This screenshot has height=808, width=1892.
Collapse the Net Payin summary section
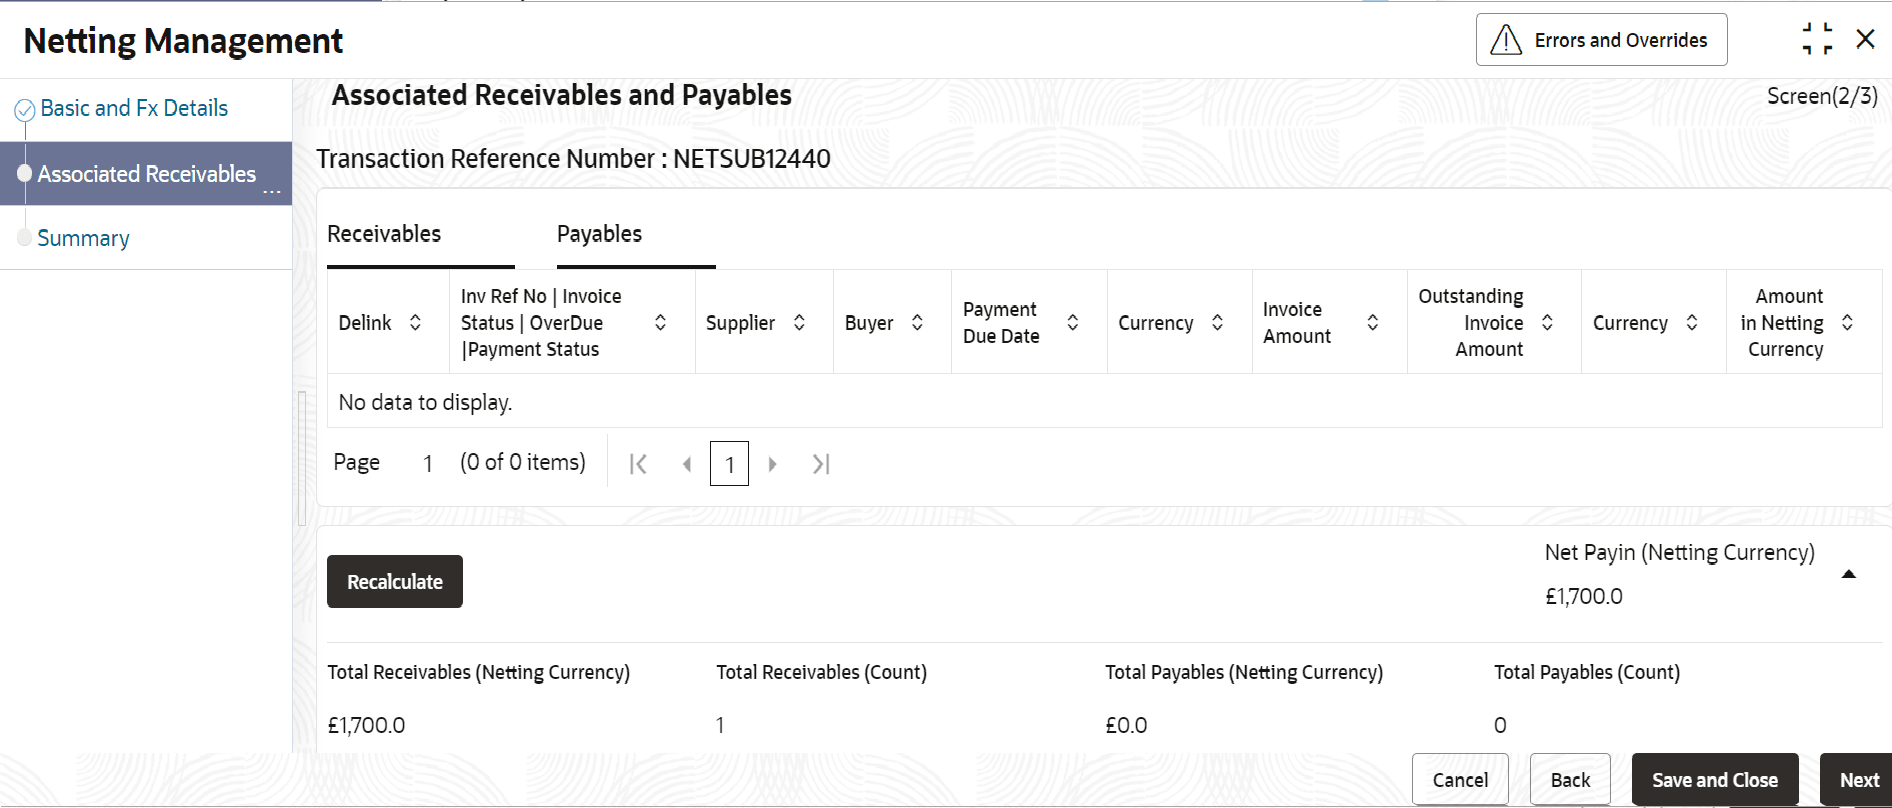point(1848,574)
